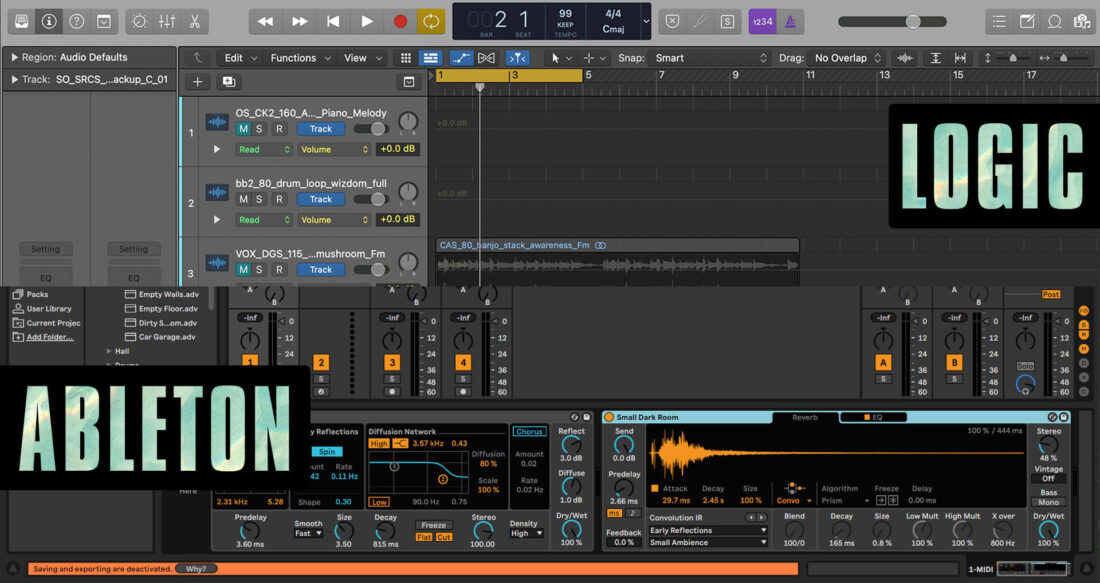Viewport: 1100px width, 583px height.
Task: Enable the Chorus button in Reverb
Action: click(529, 431)
